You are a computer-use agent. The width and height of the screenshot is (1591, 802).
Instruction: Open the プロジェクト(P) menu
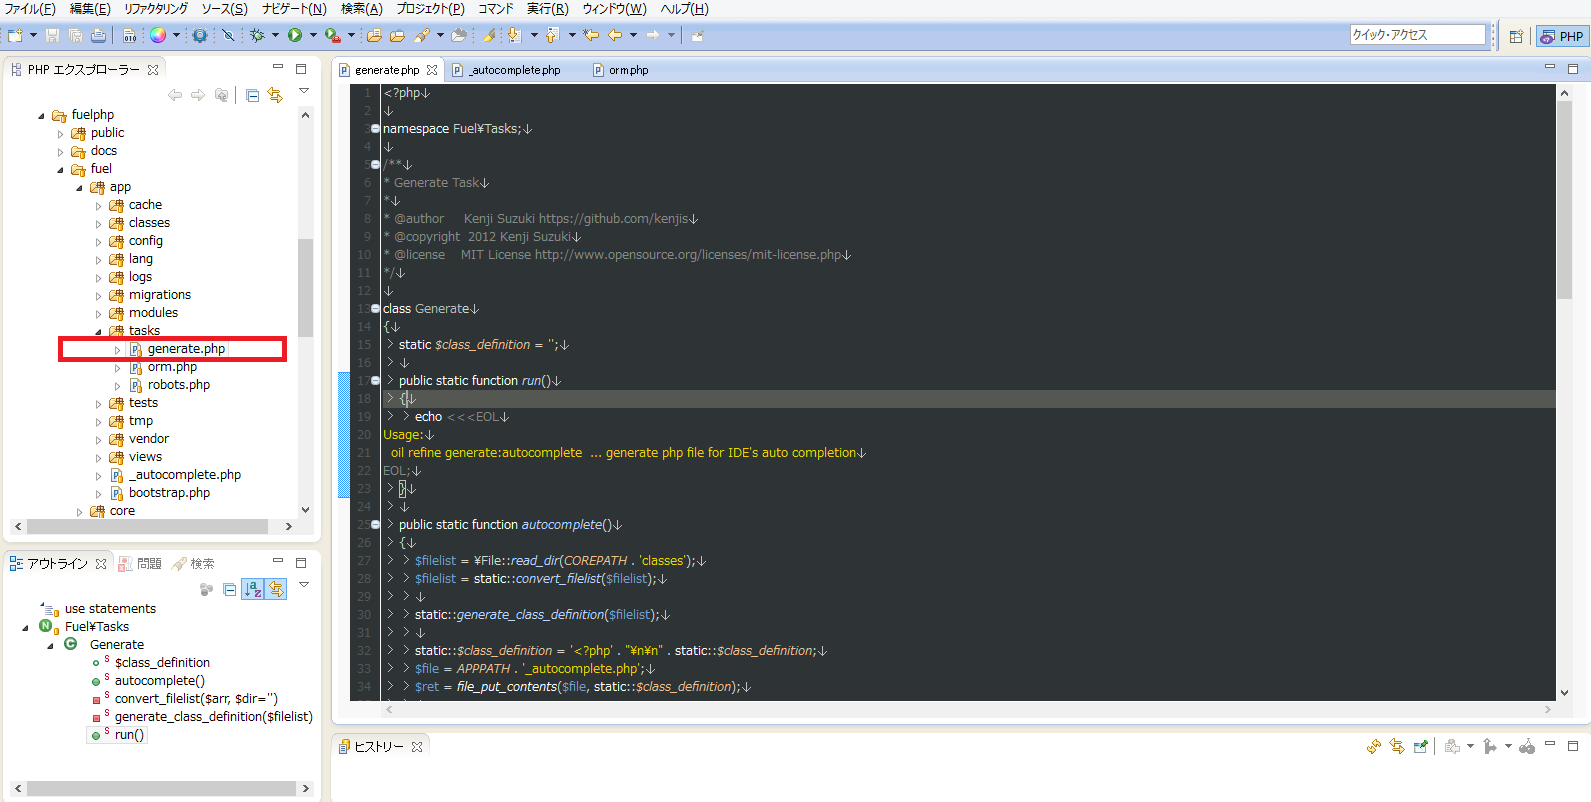click(430, 9)
